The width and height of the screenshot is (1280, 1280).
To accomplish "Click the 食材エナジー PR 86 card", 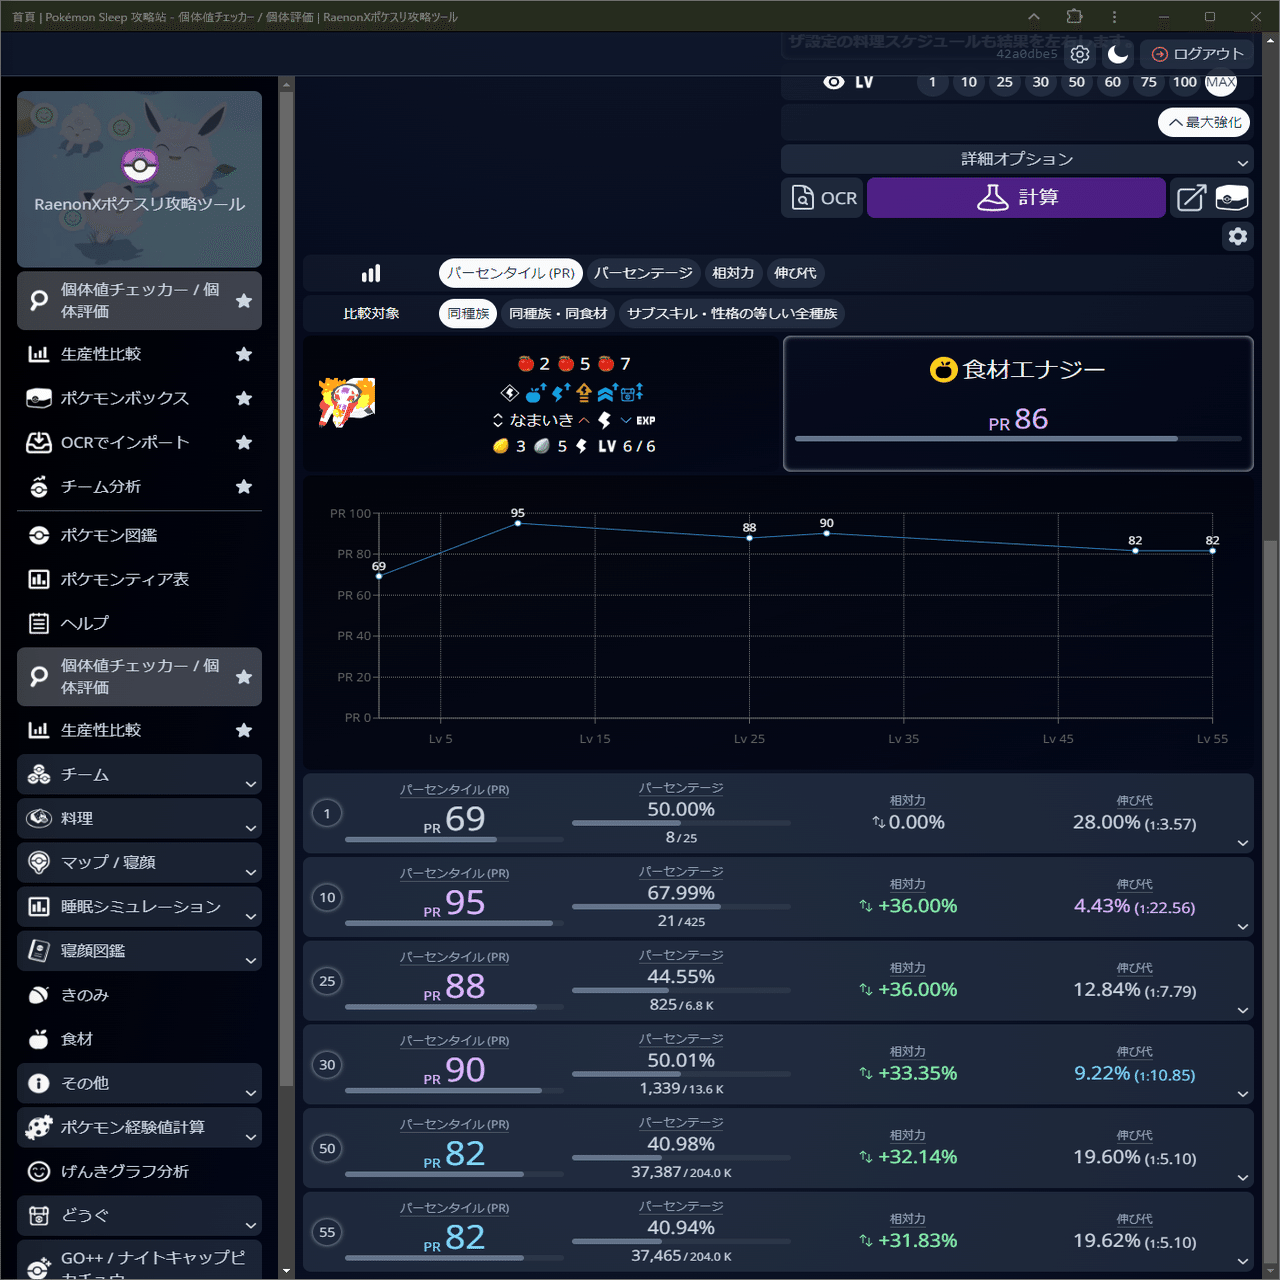I will [1018, 403].
